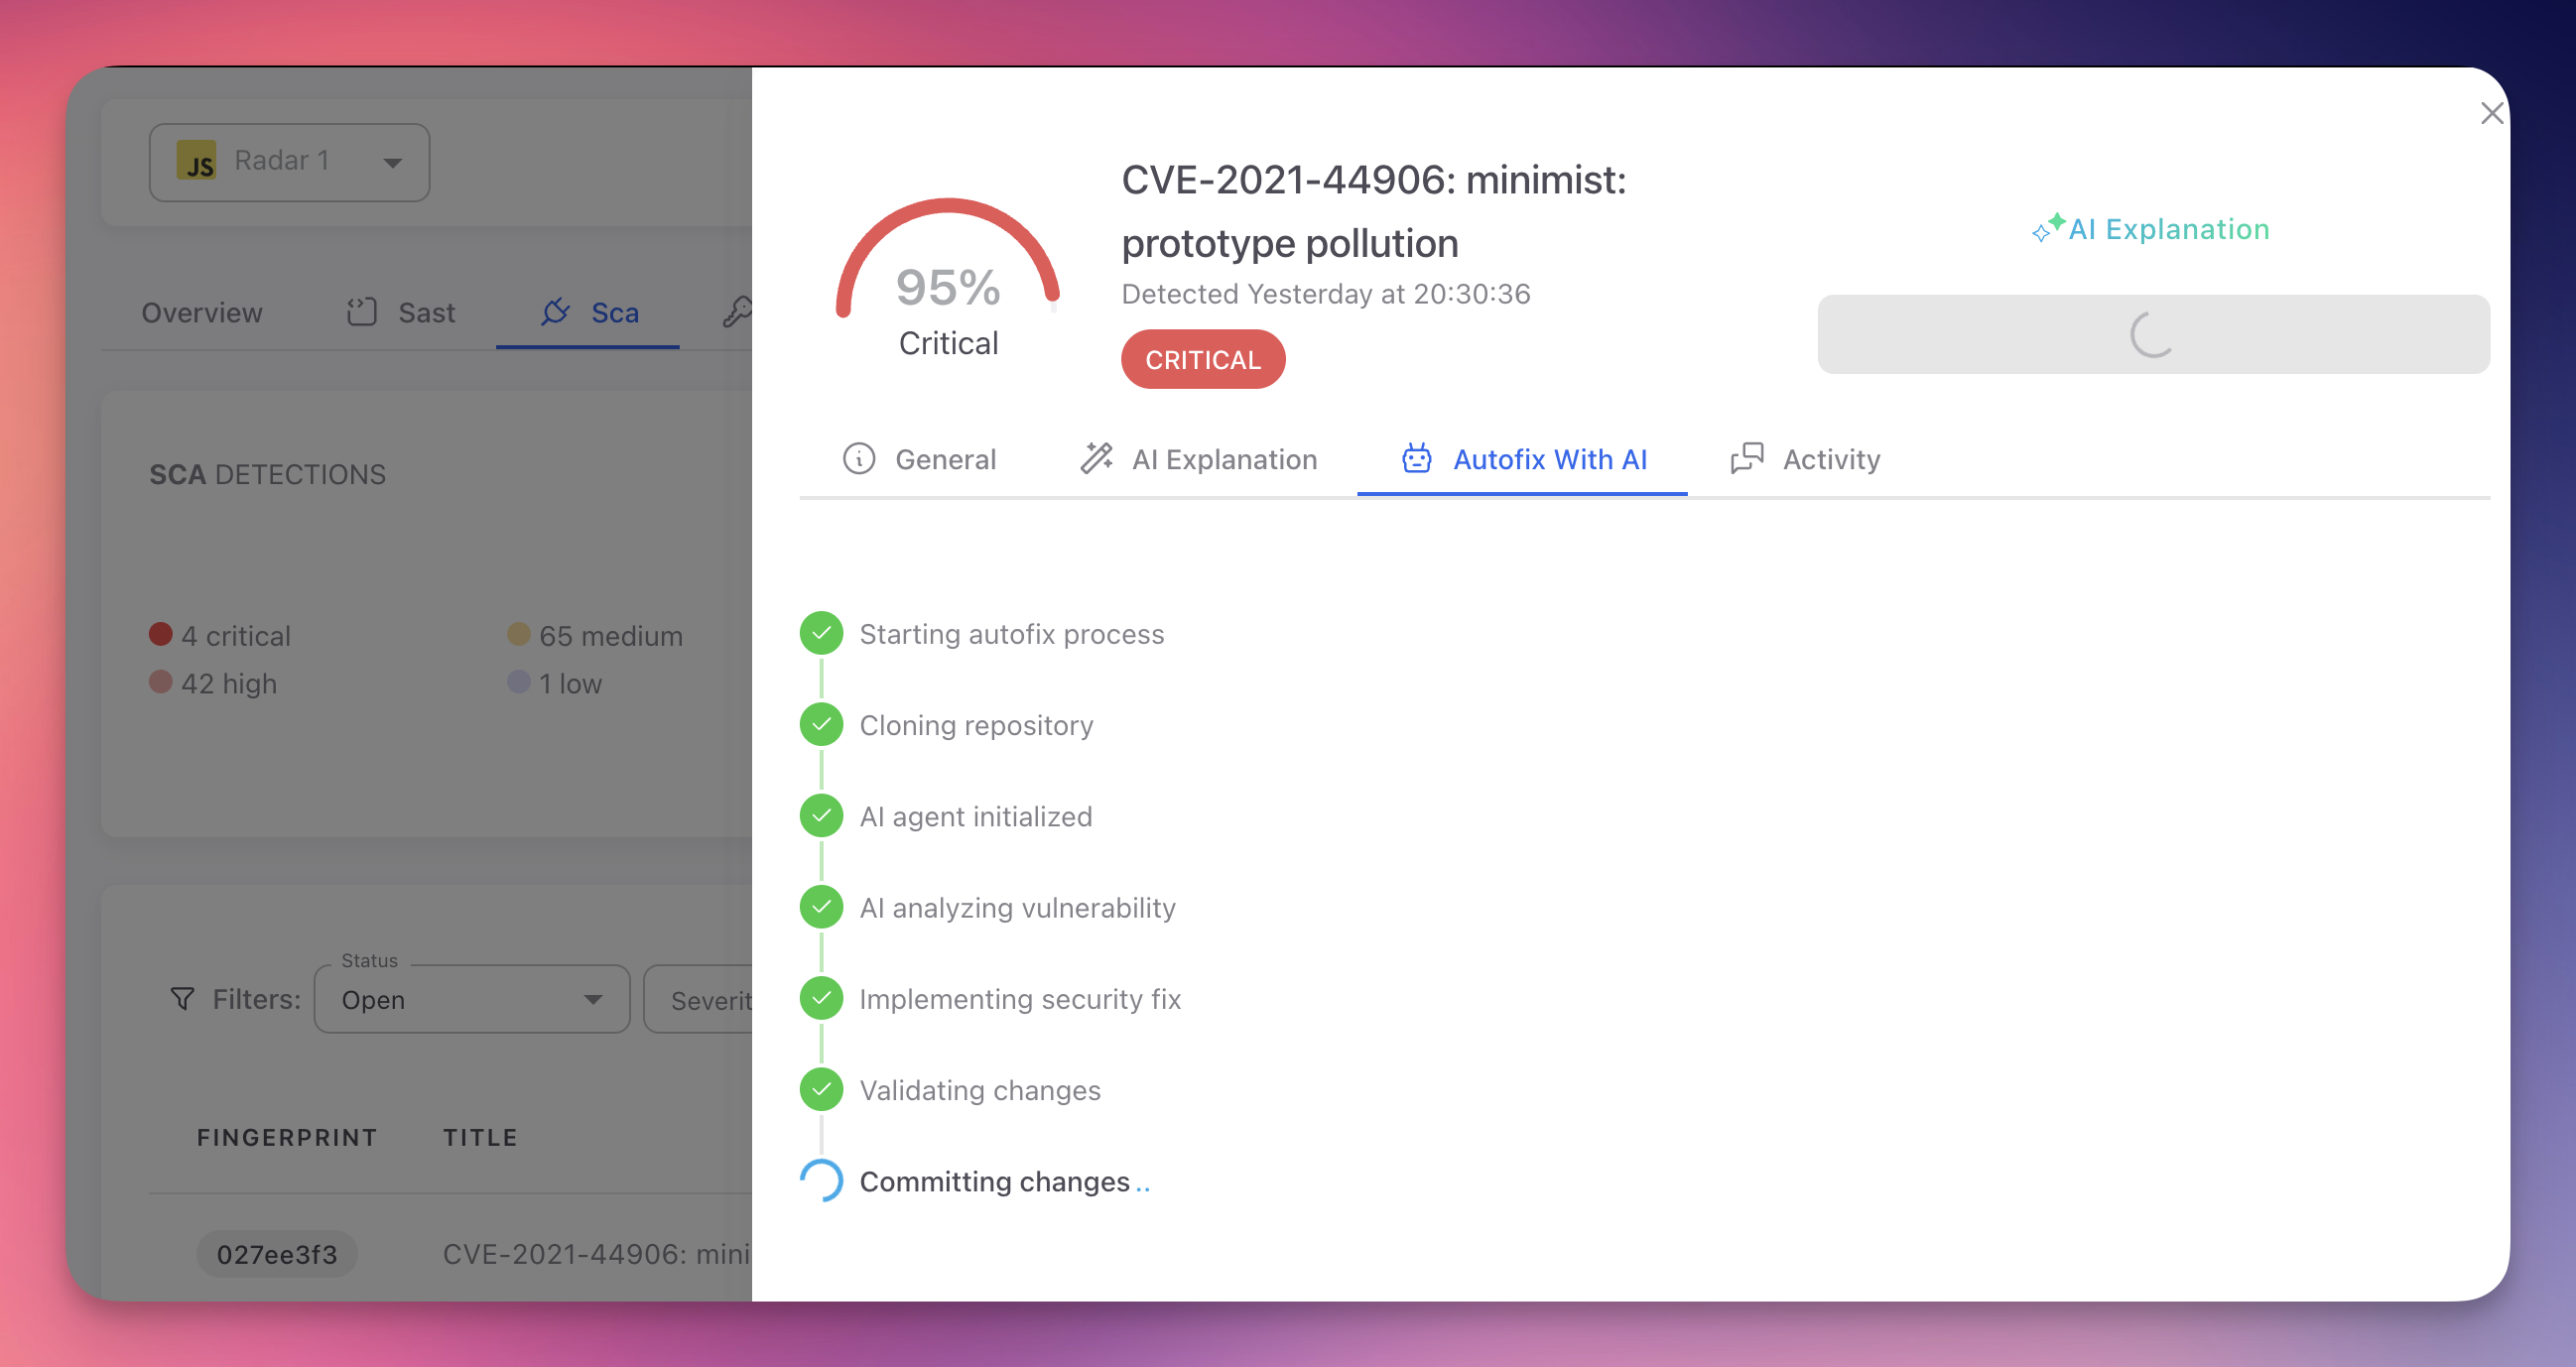
Task: Expand the Radar 1 project selector
Action: [x=392, y=162]
